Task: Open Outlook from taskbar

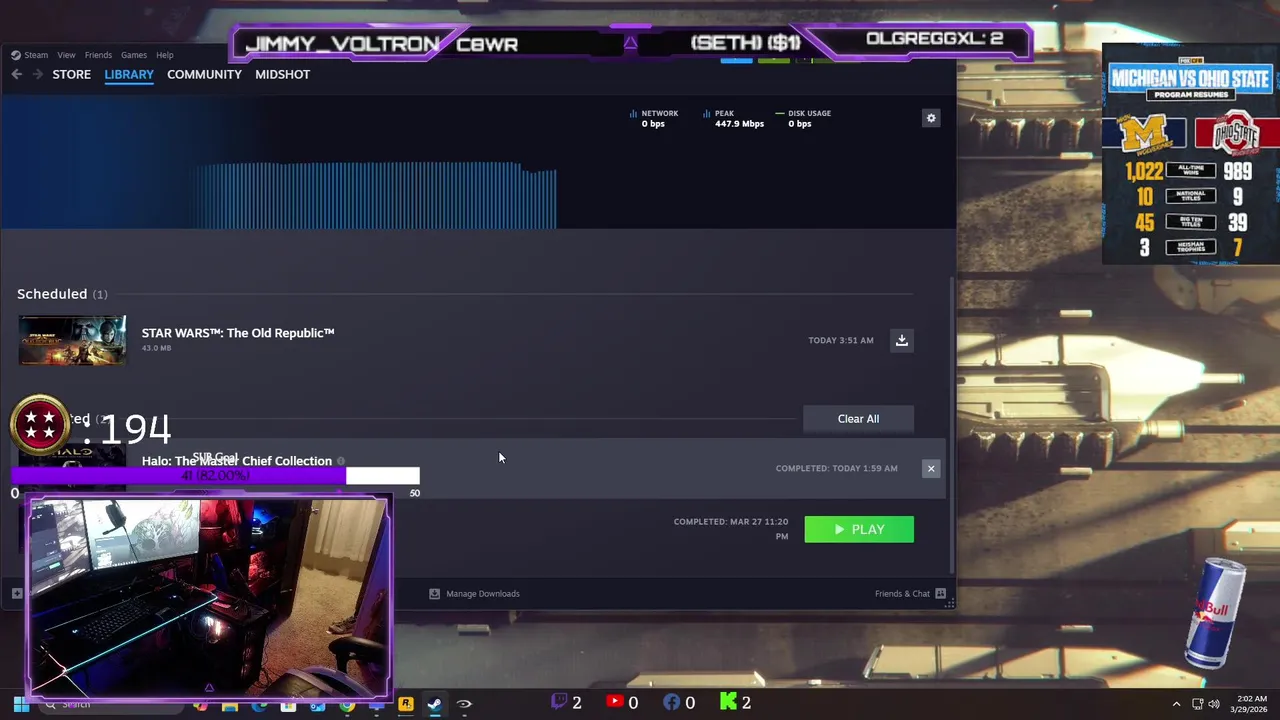Action: click(x=318, y=704)
